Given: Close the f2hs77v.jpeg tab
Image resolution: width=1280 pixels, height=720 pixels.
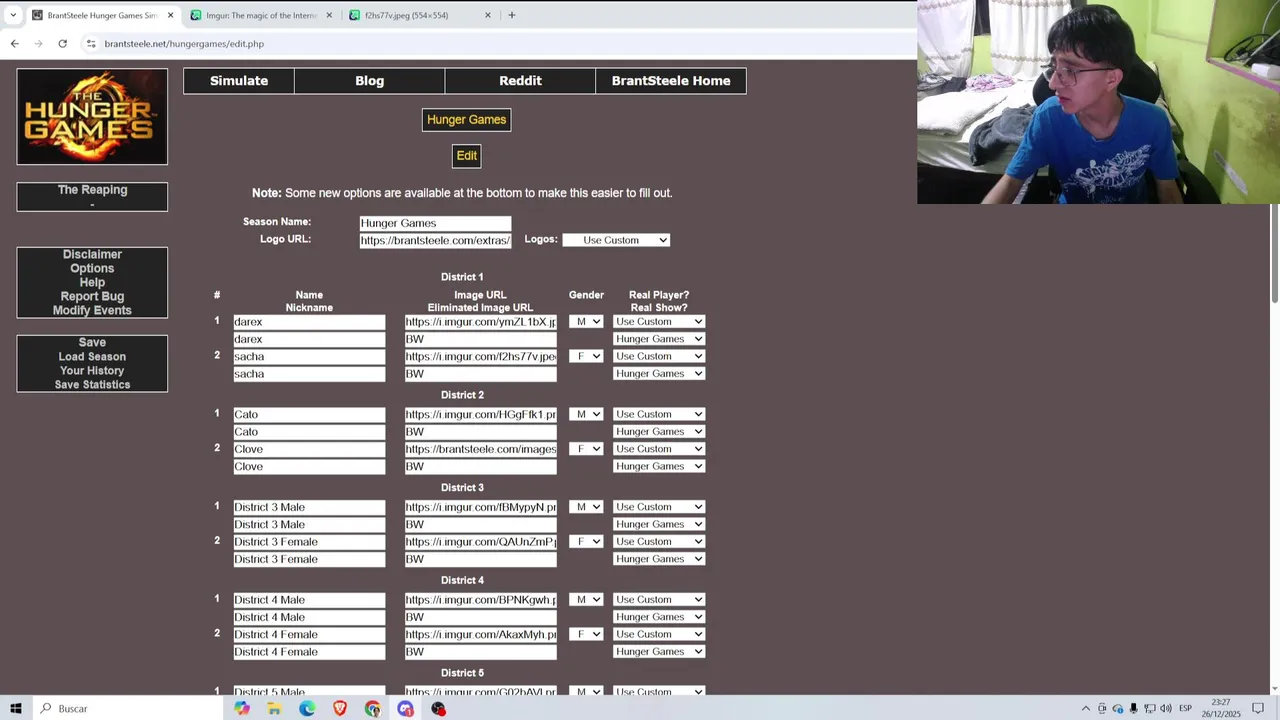Looking at the screenshot, I should pyautogui.click(x=488, y=15).
